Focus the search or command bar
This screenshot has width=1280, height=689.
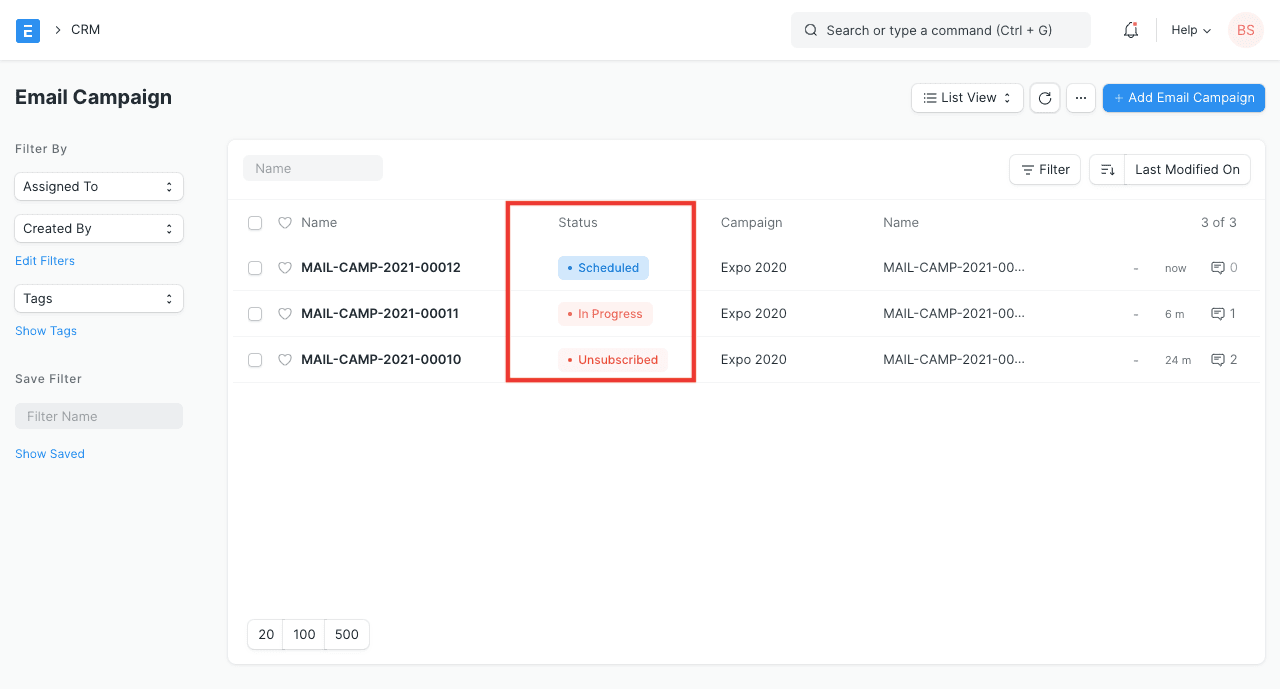(x=941, y=30)
